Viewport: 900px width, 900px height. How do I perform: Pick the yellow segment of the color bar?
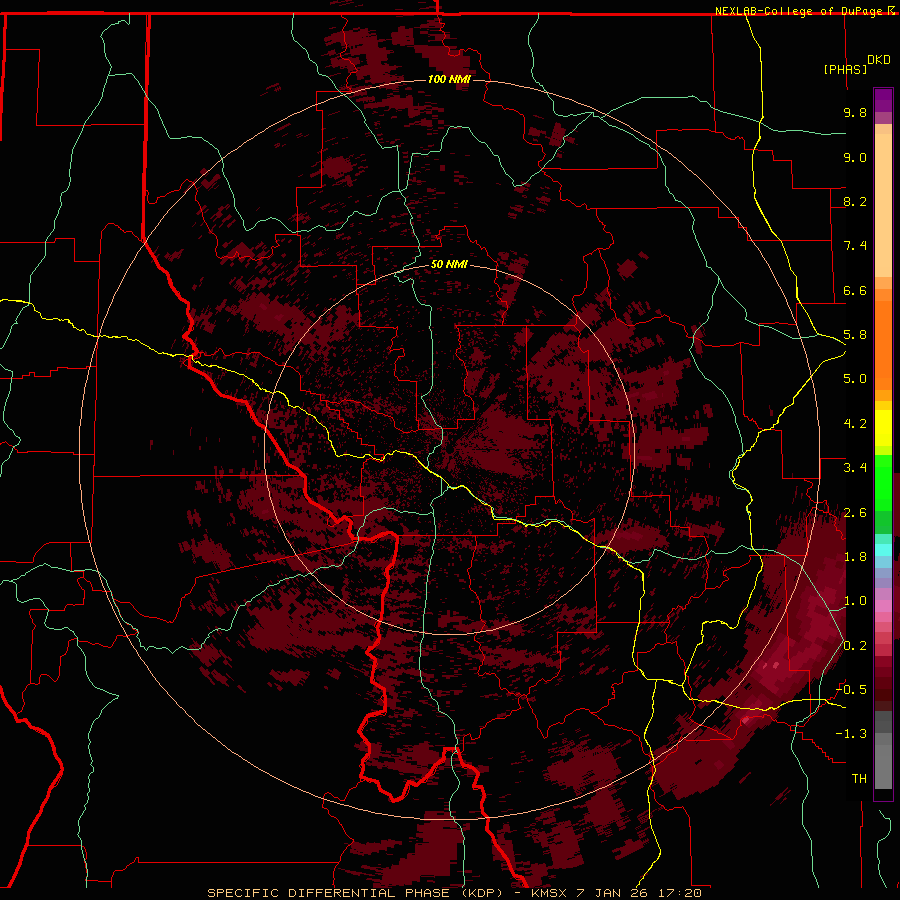[883, 428]
